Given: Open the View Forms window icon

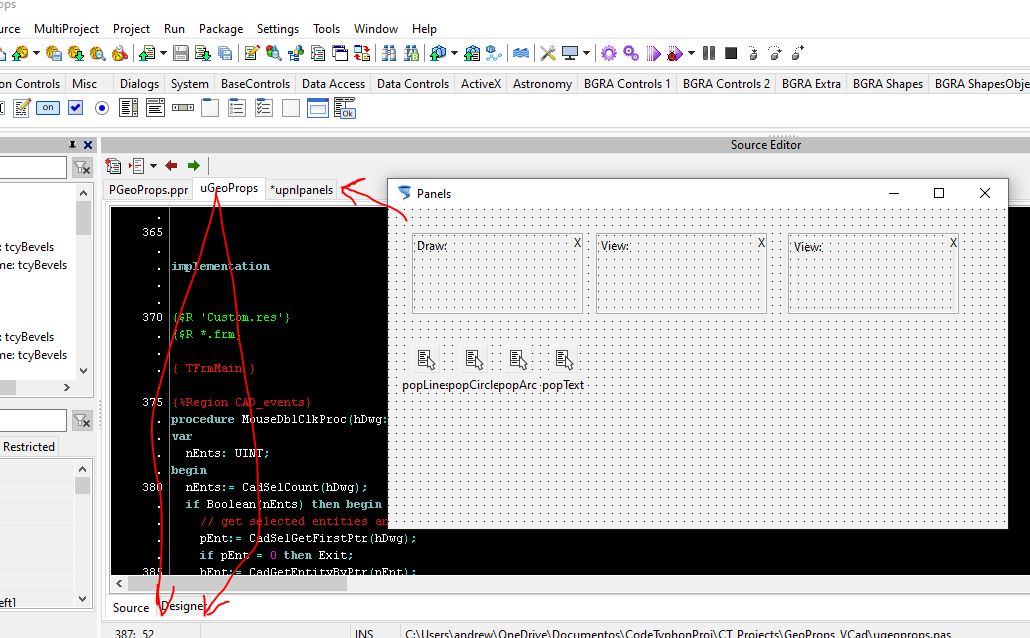Looking at the screenshot, I should 340,53.
